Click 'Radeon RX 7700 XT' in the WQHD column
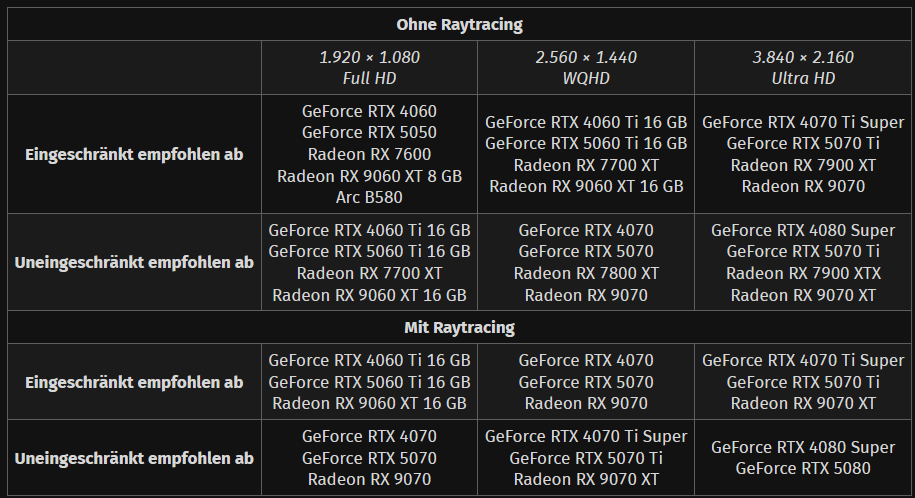 point(586,165)
